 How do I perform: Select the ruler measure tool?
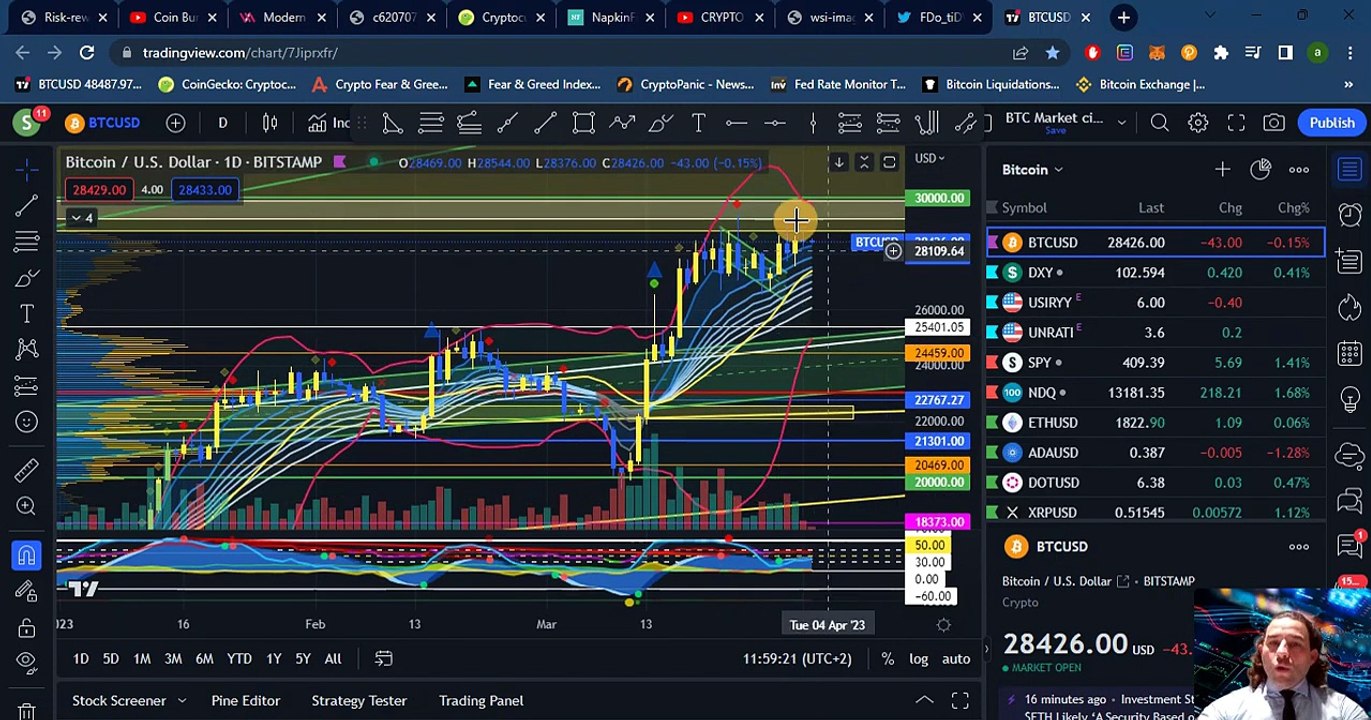(x=27, y=470)
